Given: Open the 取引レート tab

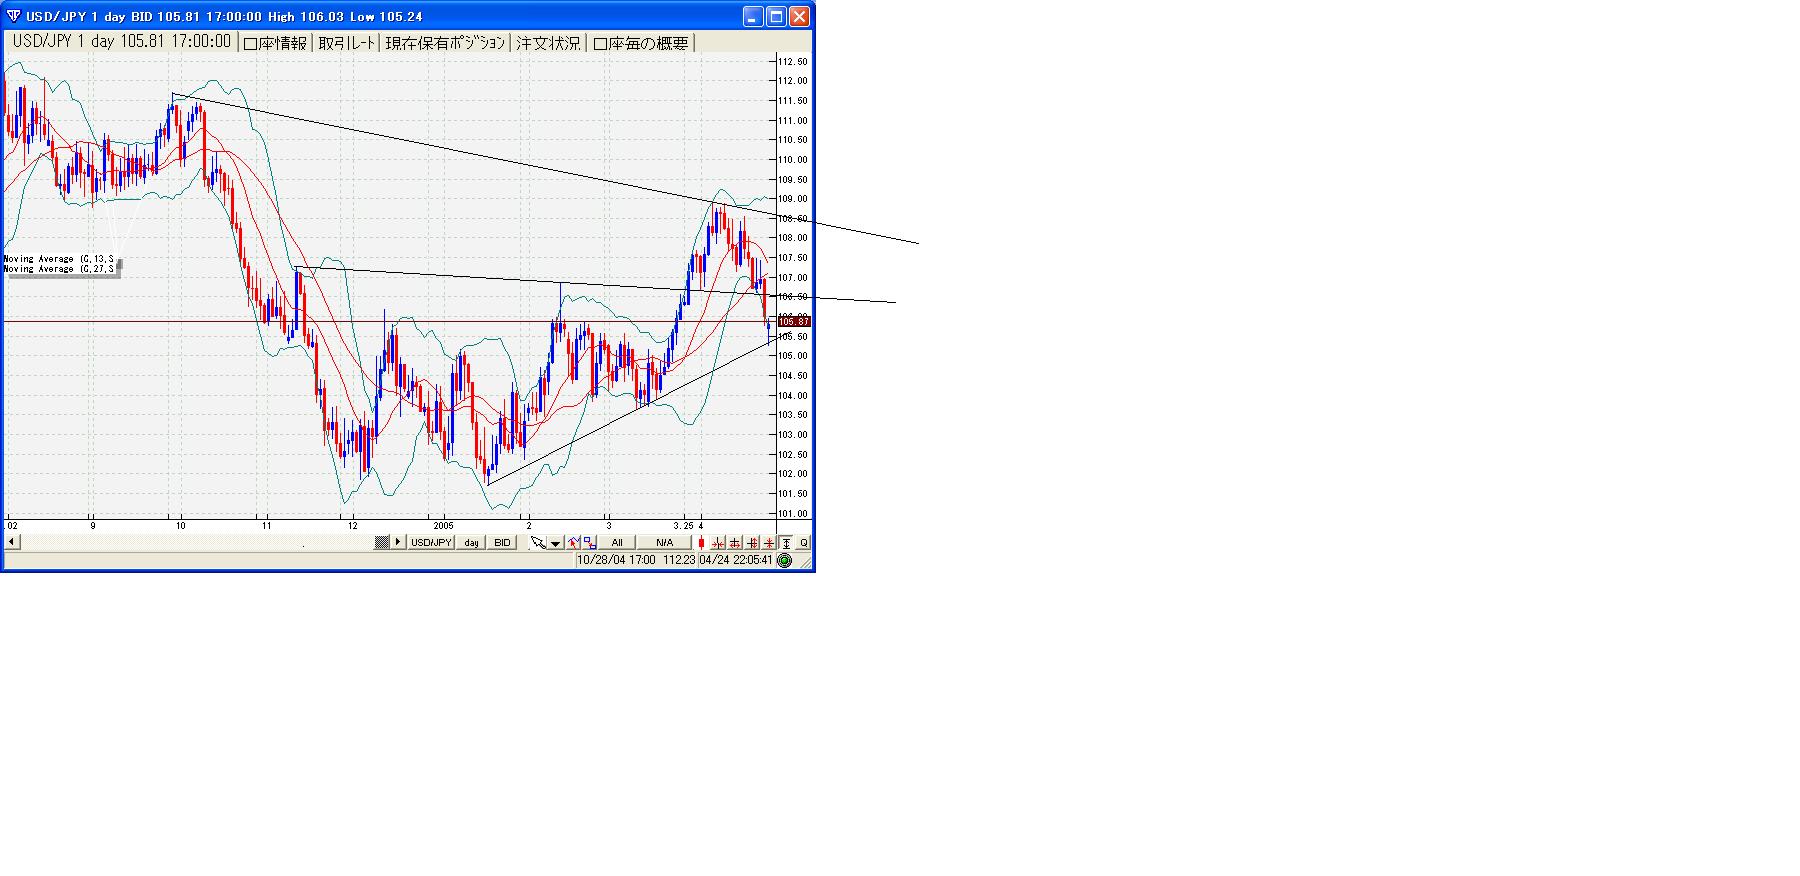Looking at the screenshot, I should pyautogui.click(x=347, y=43).
